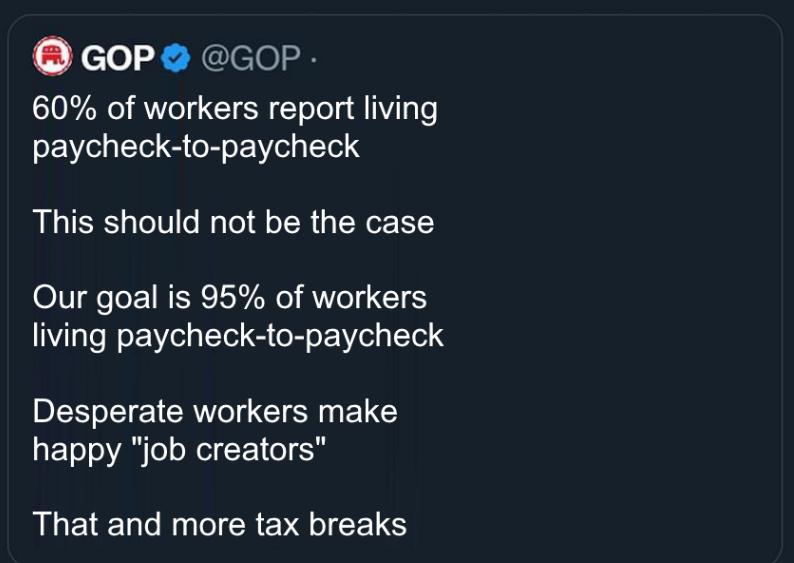Click the GOP elephant profile avatar
The height and width of the screenshot is (563, 794).
tap(53, 56)
